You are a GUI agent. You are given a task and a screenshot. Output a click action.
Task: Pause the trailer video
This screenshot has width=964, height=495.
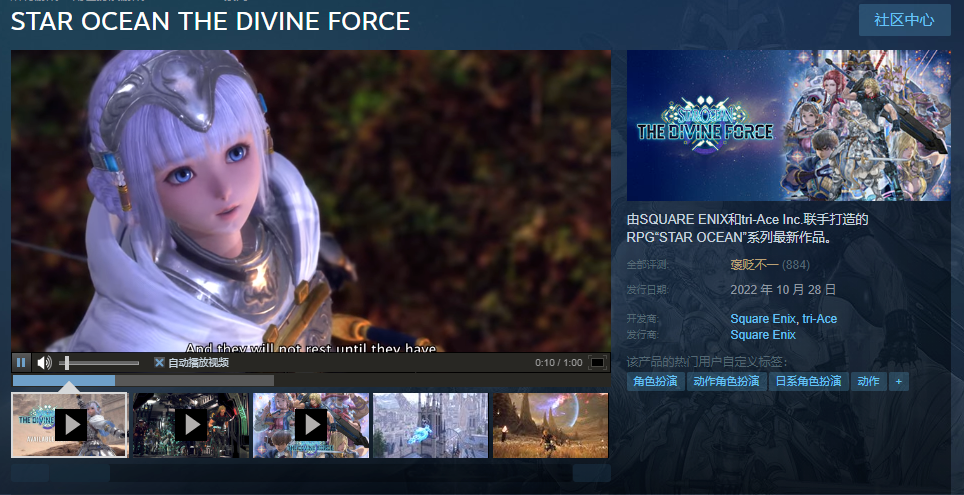pos(21,362)
